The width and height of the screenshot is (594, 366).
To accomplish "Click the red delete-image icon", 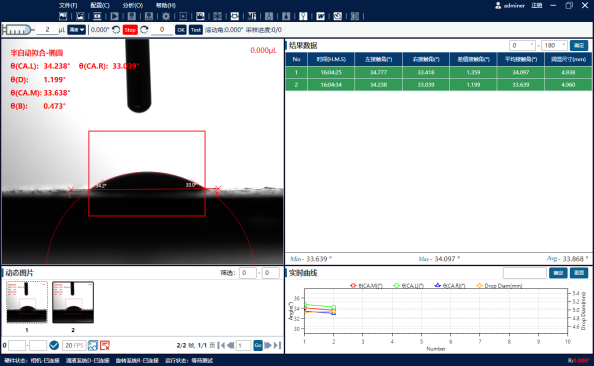I will pos(105,345).
